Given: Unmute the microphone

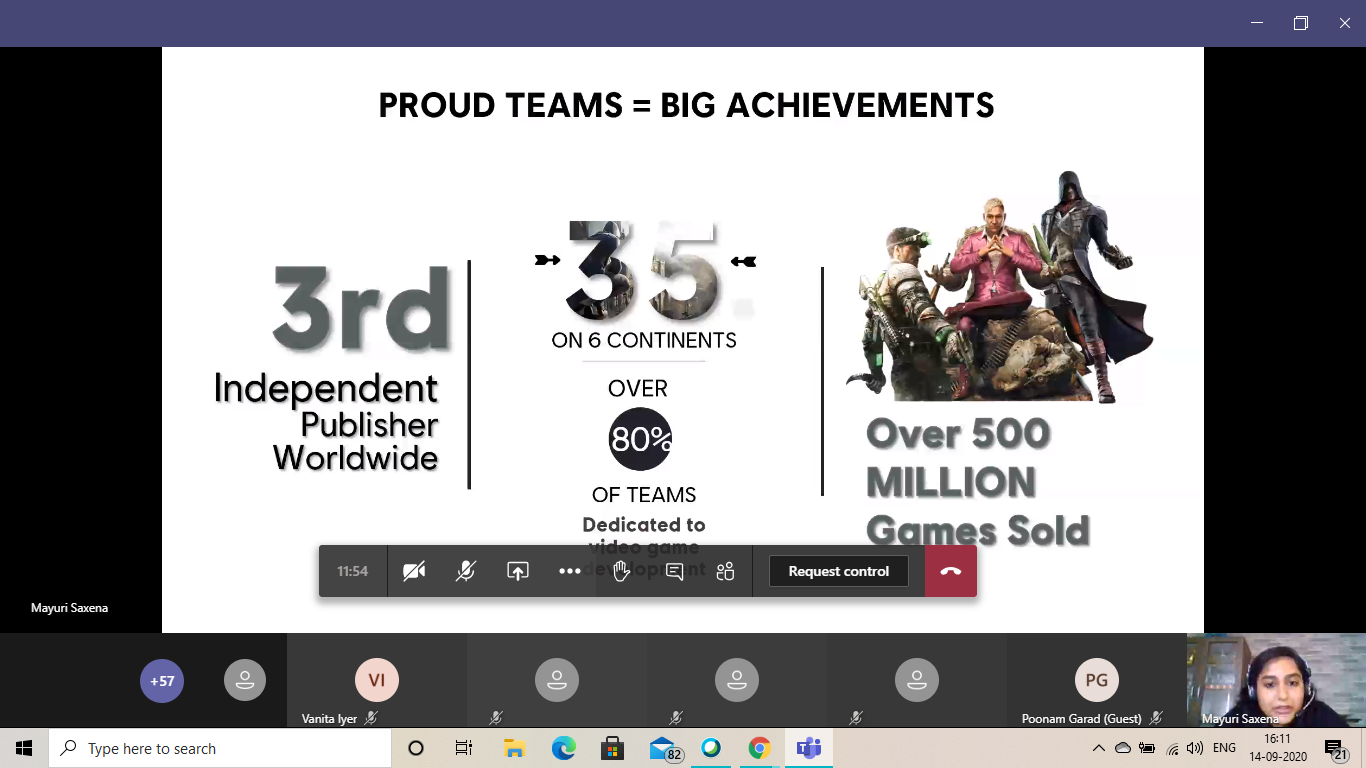Looking at the screenshot, I should (465, 570).
